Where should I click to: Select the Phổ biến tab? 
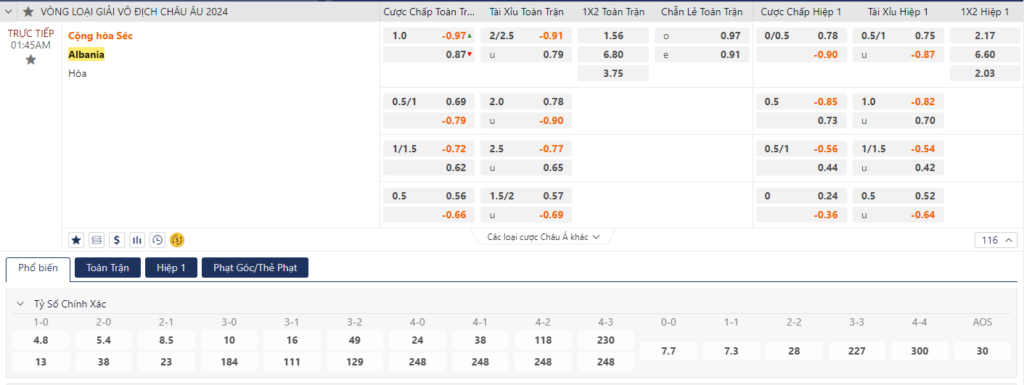pyautogui.click(x=38, y=268)
